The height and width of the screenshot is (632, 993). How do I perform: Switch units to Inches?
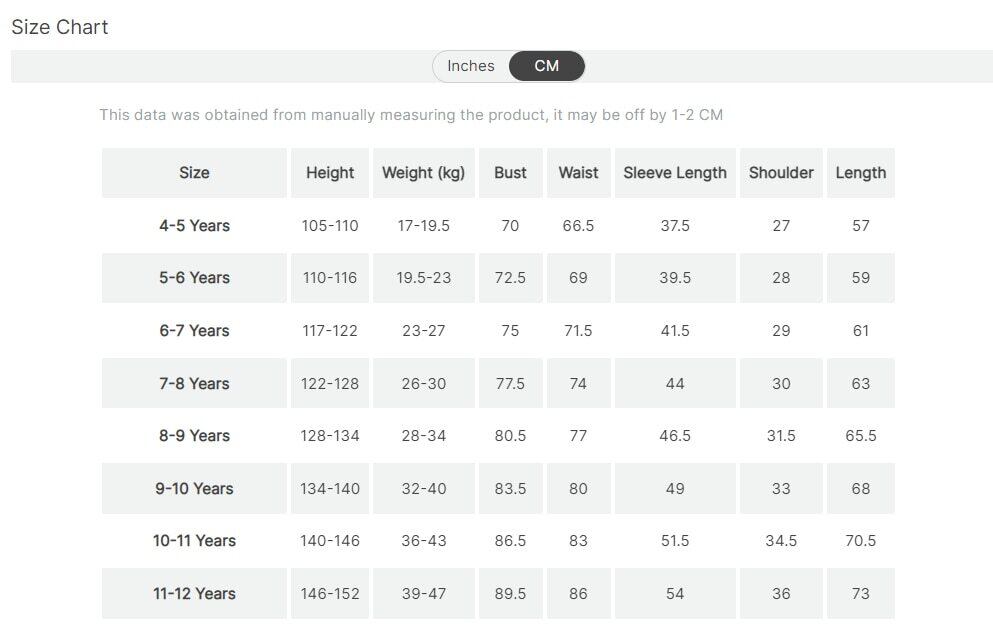click(x=471, y=66)
